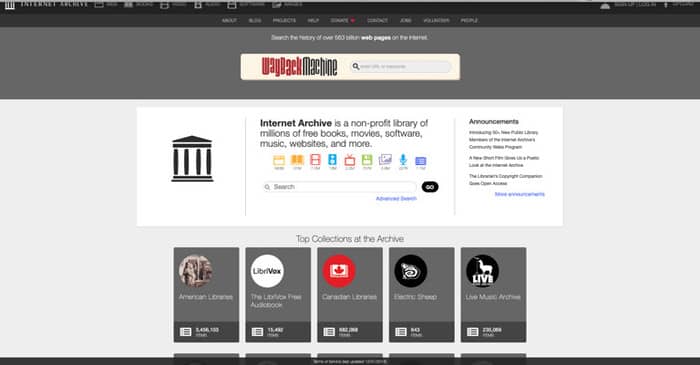The height and width of the screenshot is (365, 700).
Task: Click the 'Live Music Archive' card title
Action: point(493,297)
